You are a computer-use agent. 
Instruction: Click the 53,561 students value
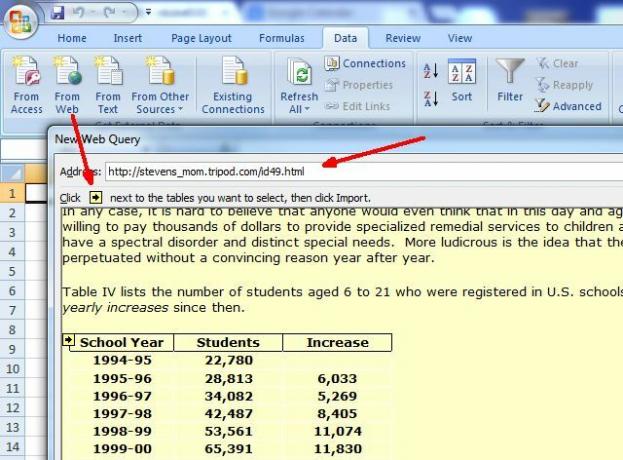tap(228, 431)
